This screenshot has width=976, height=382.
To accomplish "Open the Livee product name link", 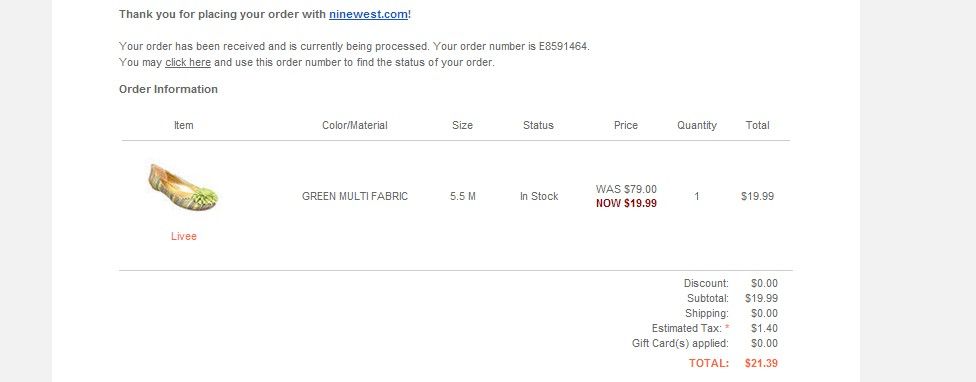I will tap(184, 236).
